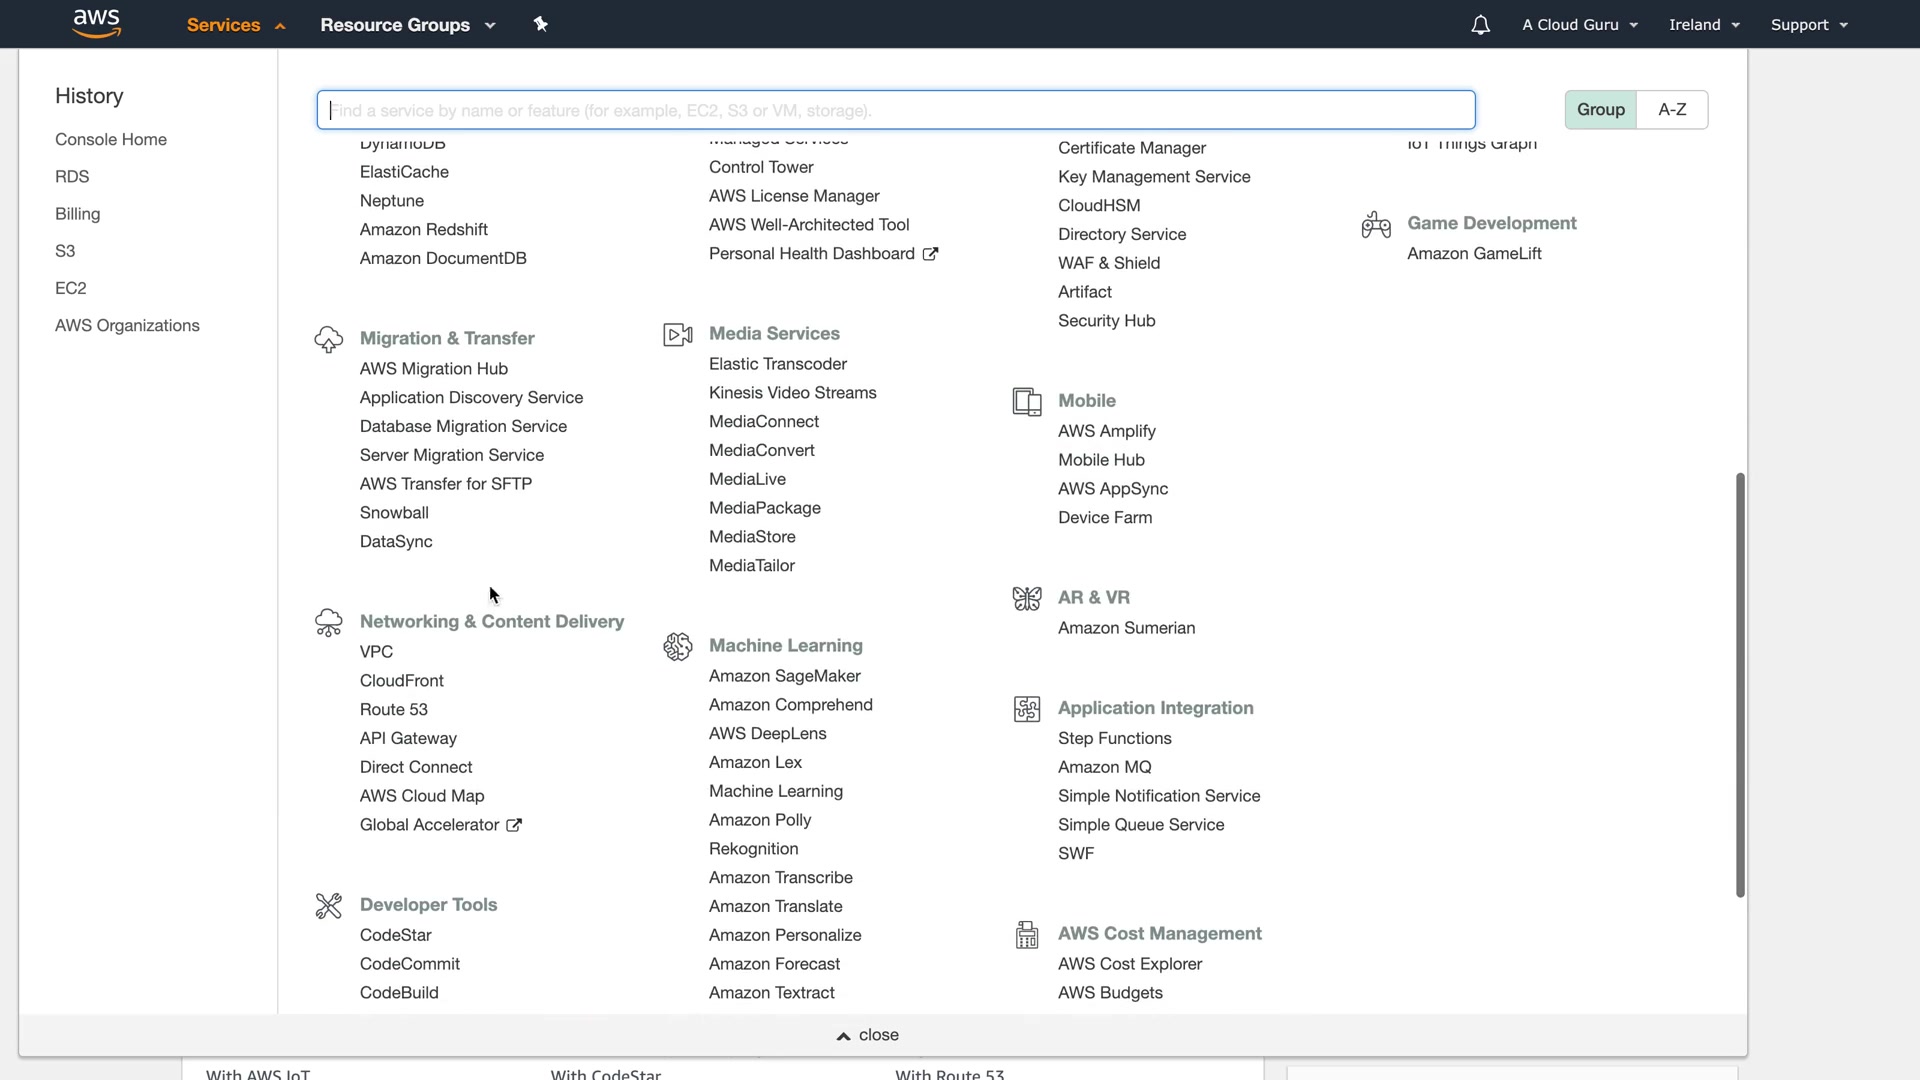Image resolution: width=1920 pixels, height=1080 pixels.
Task: Click the Machine Learning brain icon
Action: tap(678, 647)
